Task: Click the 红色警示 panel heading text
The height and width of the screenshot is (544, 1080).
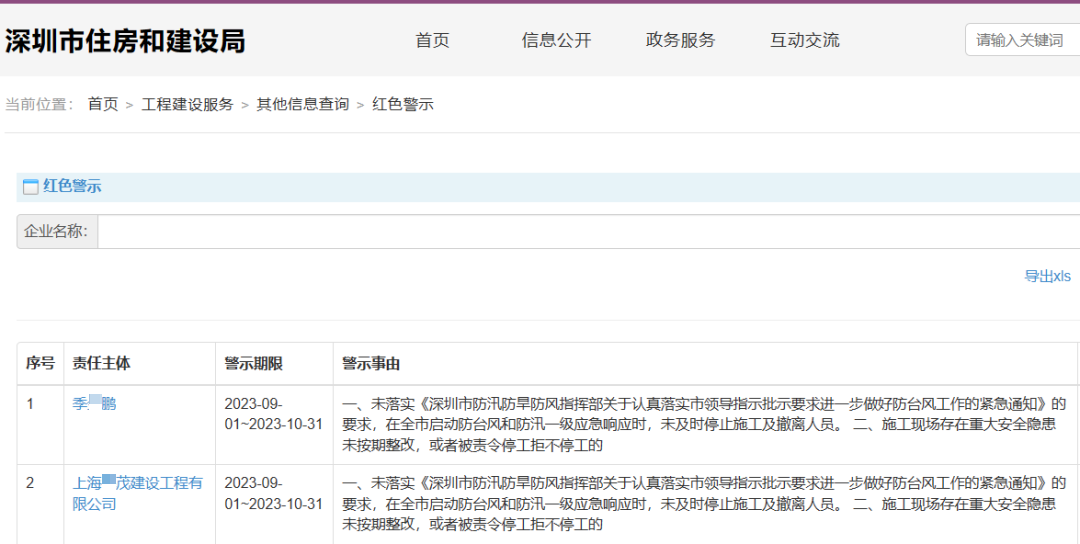Action: click(72, 187)
